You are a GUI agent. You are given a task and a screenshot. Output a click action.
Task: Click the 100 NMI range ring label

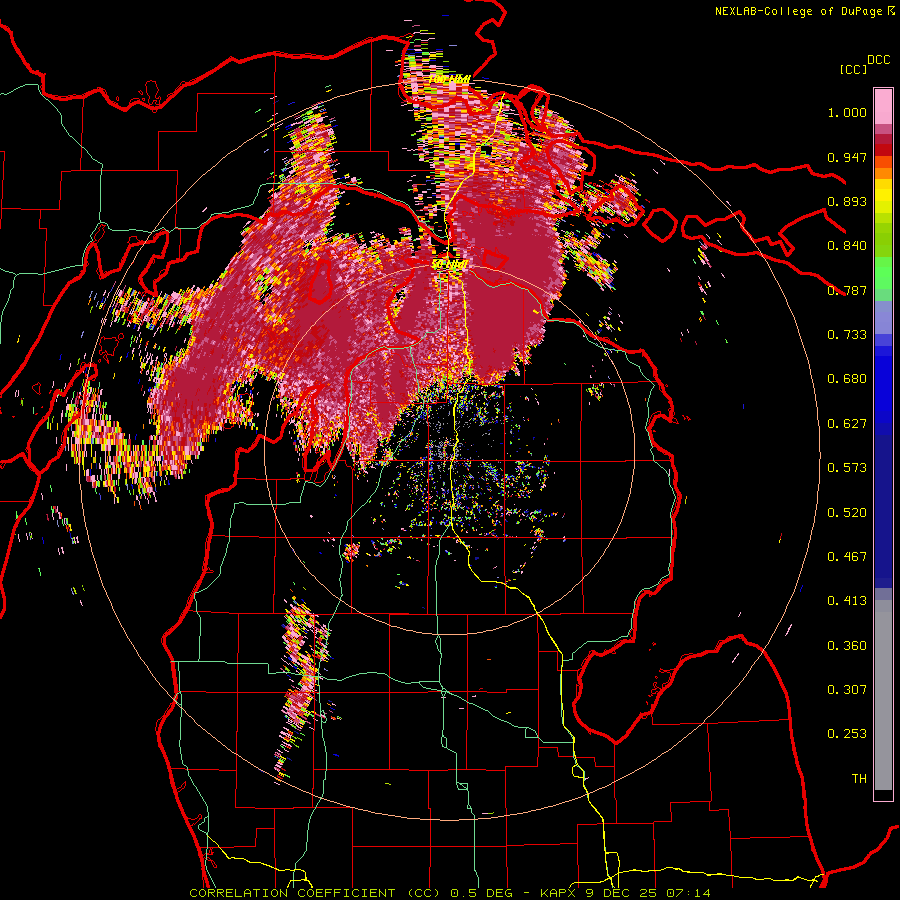pyautogui.click(x=449, y=79)
